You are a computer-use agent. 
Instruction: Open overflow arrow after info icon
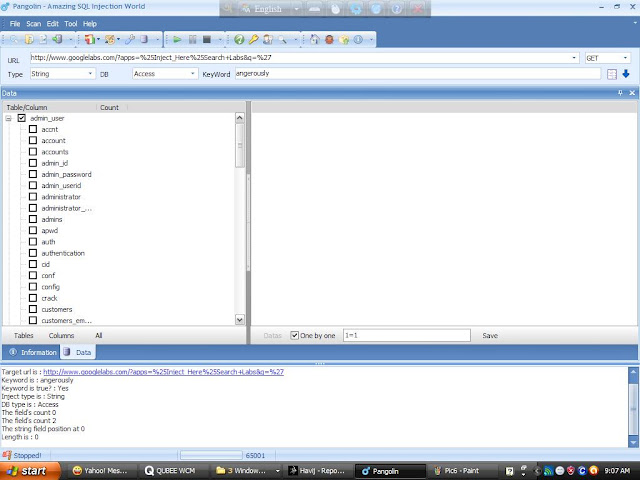coord(371,40)
